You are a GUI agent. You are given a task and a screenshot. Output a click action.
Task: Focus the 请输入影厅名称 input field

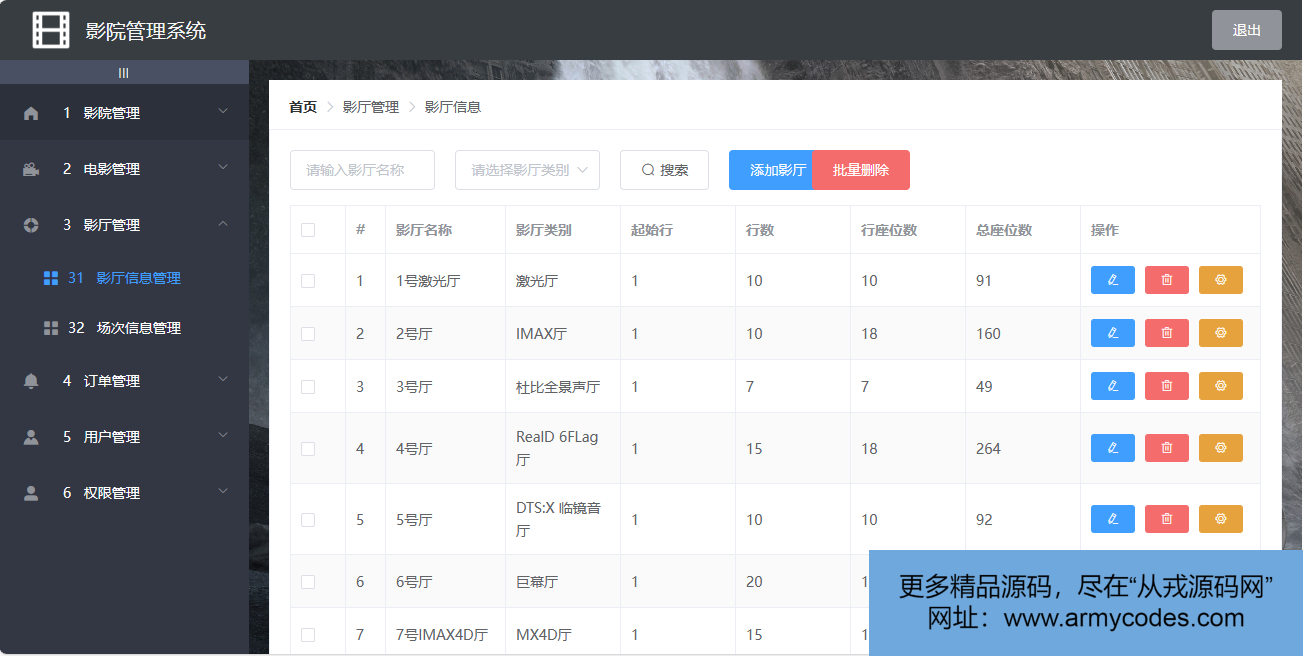(362, 170)
